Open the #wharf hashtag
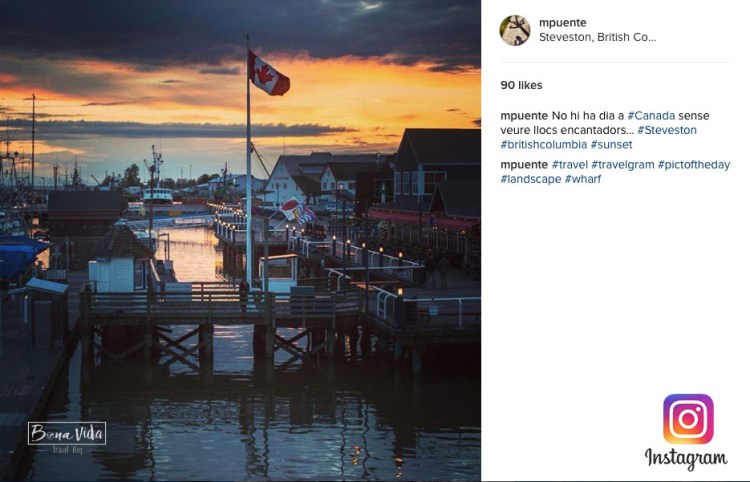The image size is (750, 482). pos(582,179)
